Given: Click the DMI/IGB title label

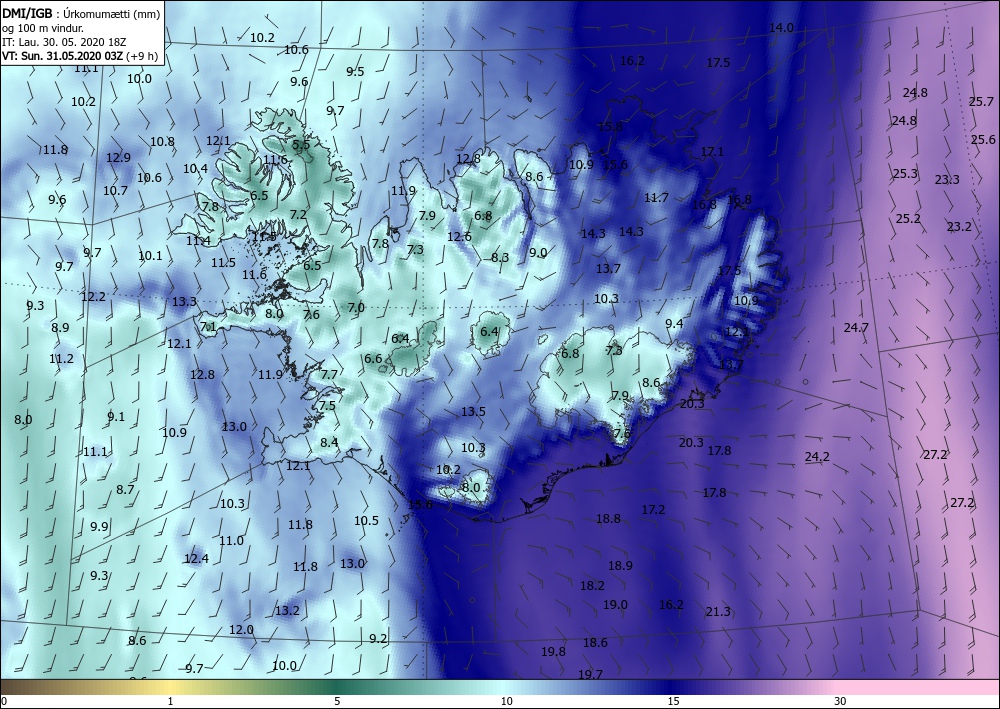Looking at the screenshot, I should 29,14.
